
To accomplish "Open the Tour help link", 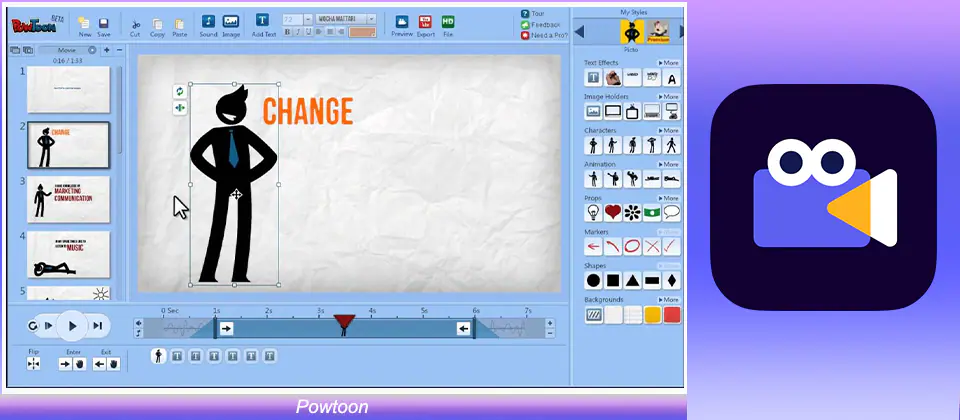I will coord(533,13).
